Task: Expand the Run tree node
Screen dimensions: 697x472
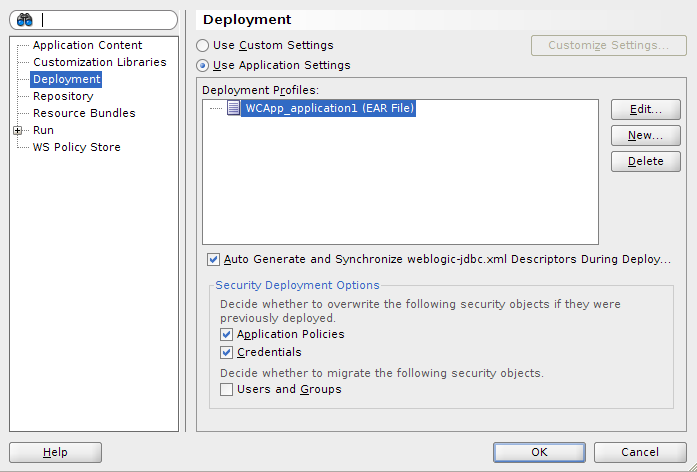Action: pos(17,130)
